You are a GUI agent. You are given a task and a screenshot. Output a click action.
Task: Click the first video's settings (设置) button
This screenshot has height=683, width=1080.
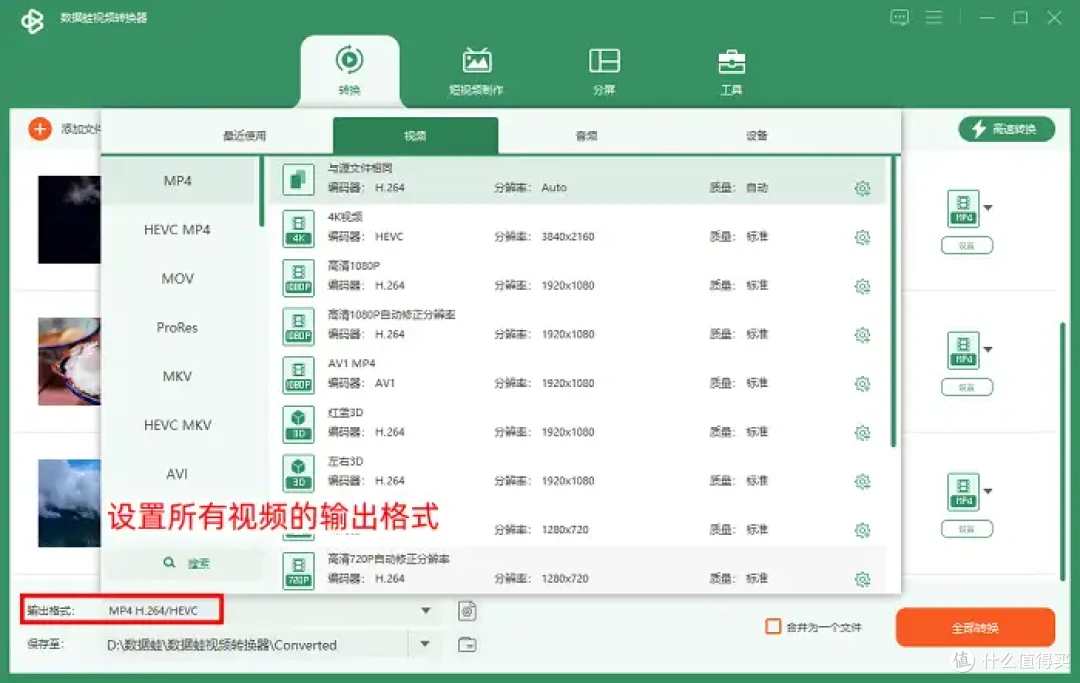(x=967, y=246)
